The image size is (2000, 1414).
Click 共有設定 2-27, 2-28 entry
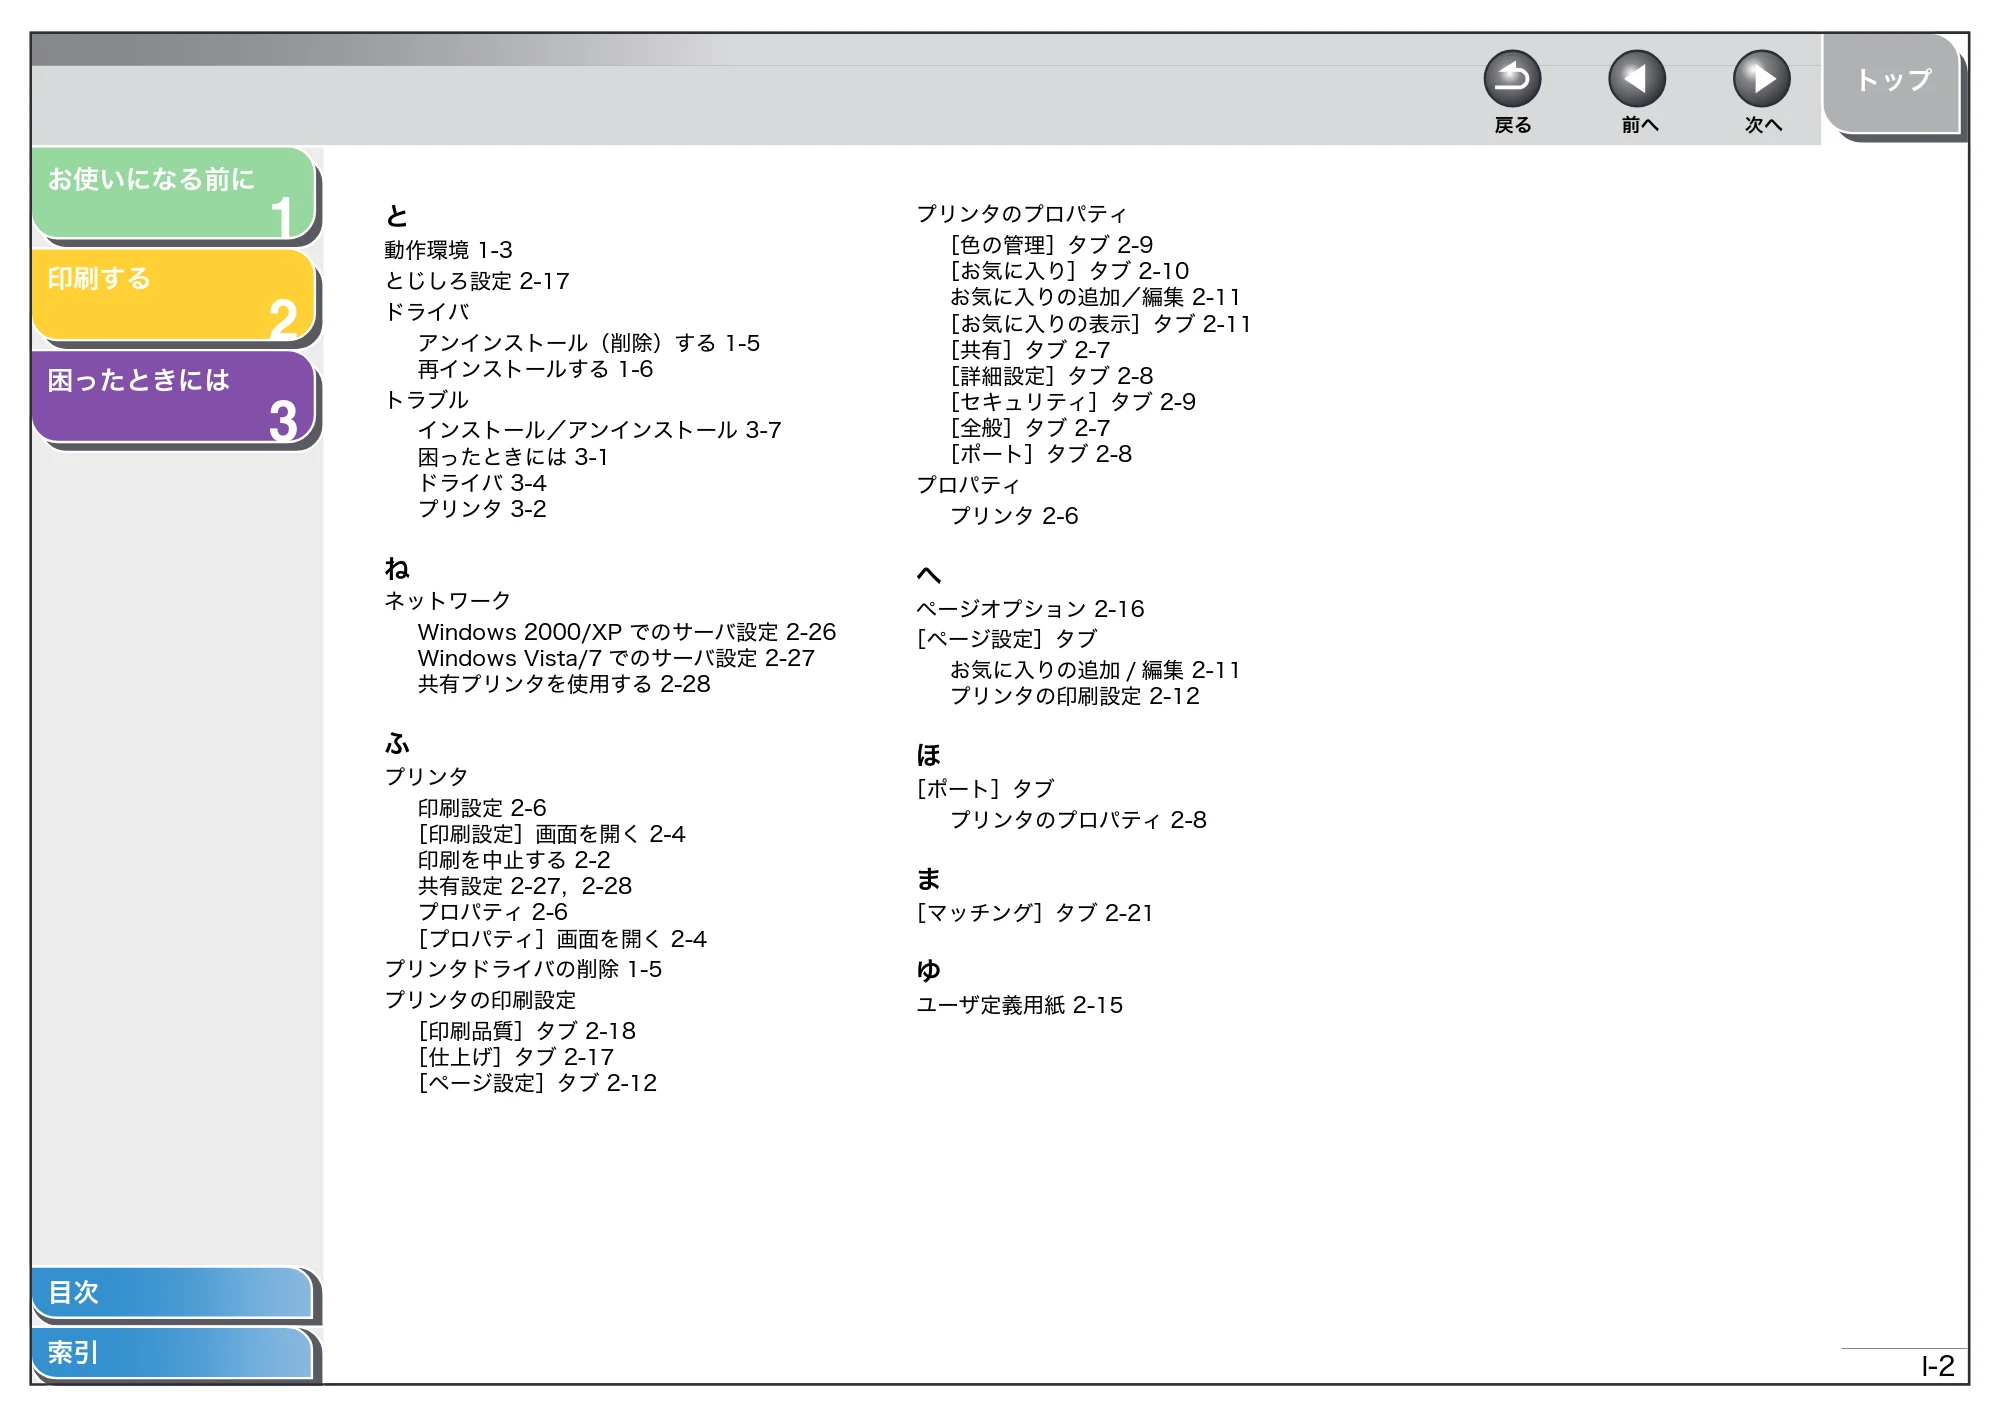click(x=525, y=886)
